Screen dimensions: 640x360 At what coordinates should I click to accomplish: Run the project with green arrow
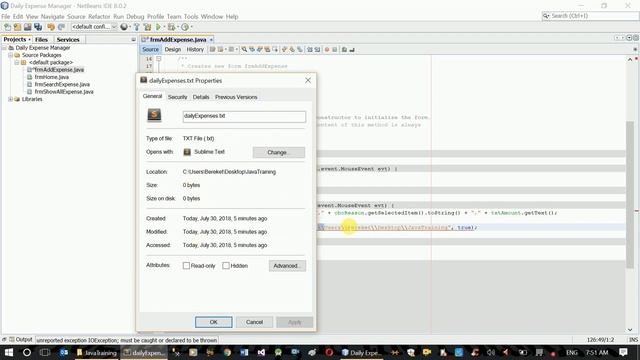point(158,27)
